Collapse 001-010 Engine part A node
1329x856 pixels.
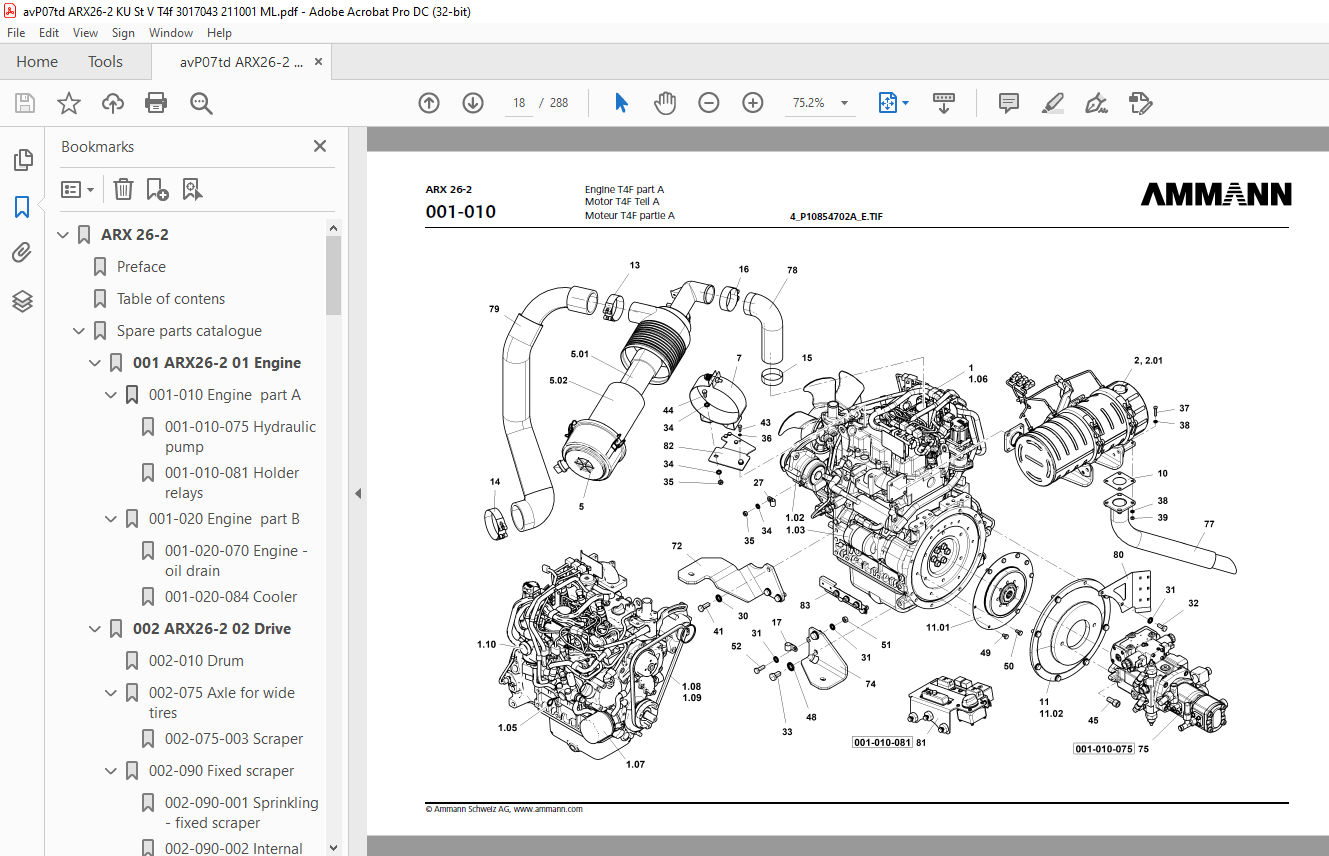coord(111,395)
